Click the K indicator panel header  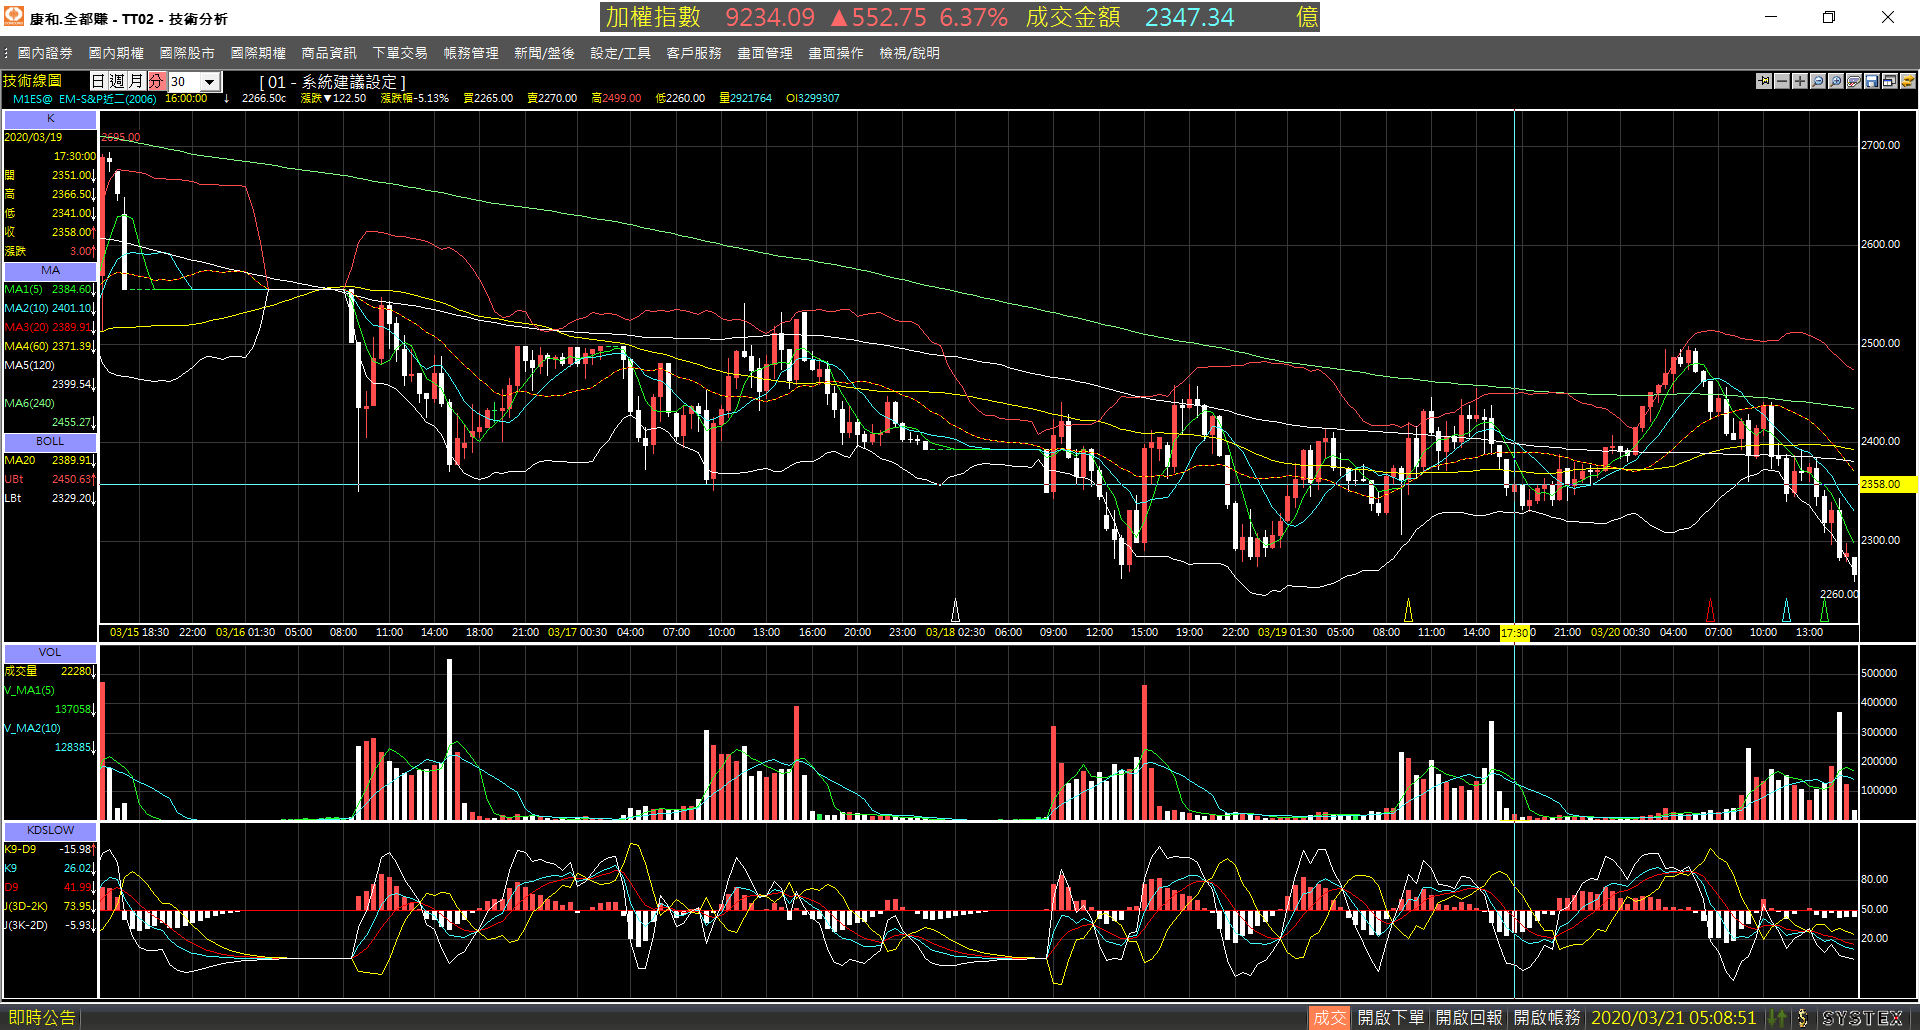tap(50, 119)
